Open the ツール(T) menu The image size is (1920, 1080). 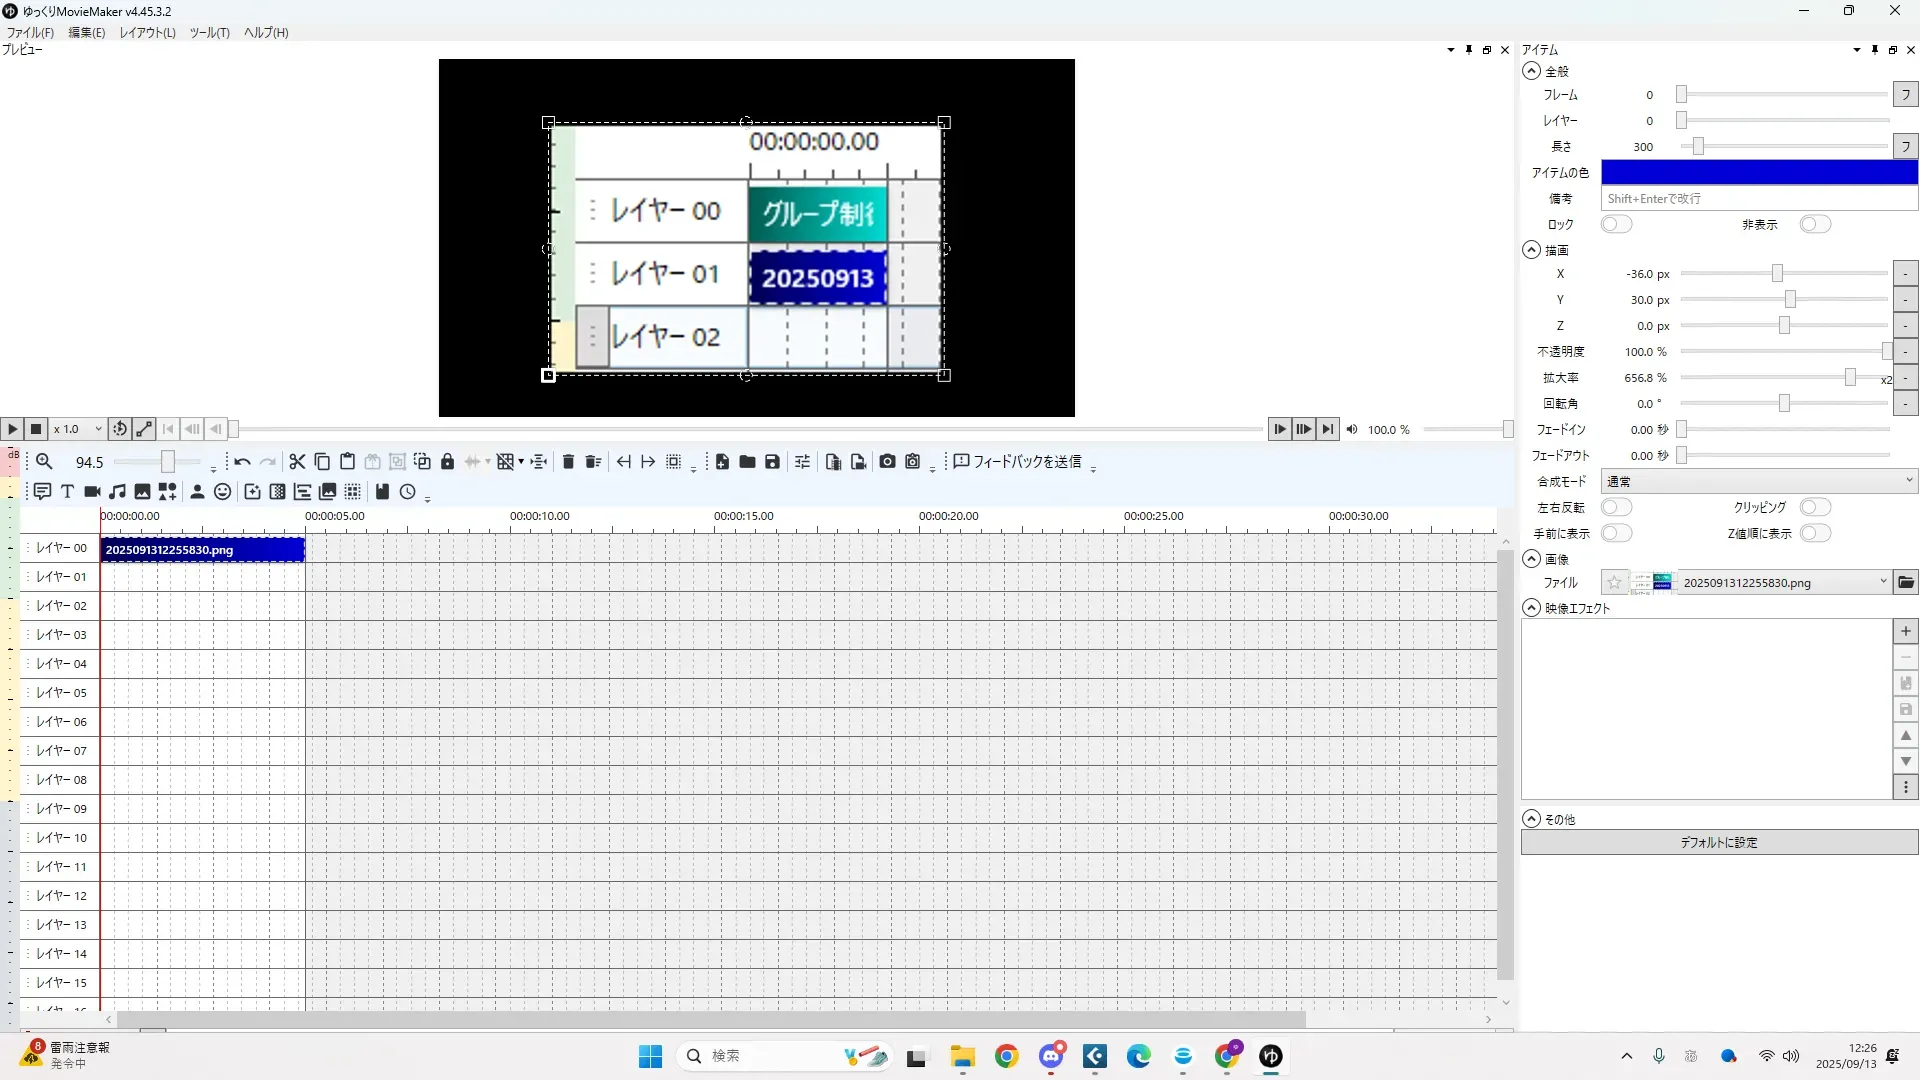[209, 33]
